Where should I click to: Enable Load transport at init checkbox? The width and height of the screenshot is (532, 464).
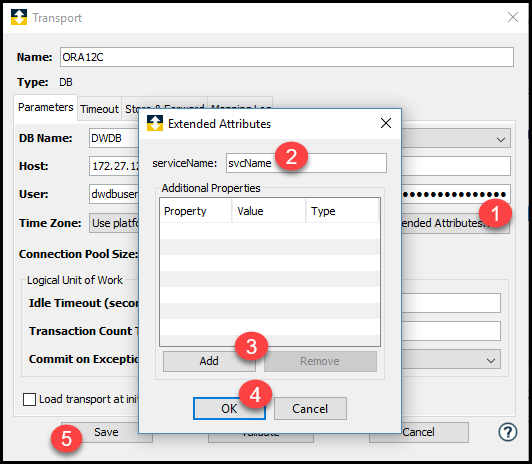tap(29, 399)
